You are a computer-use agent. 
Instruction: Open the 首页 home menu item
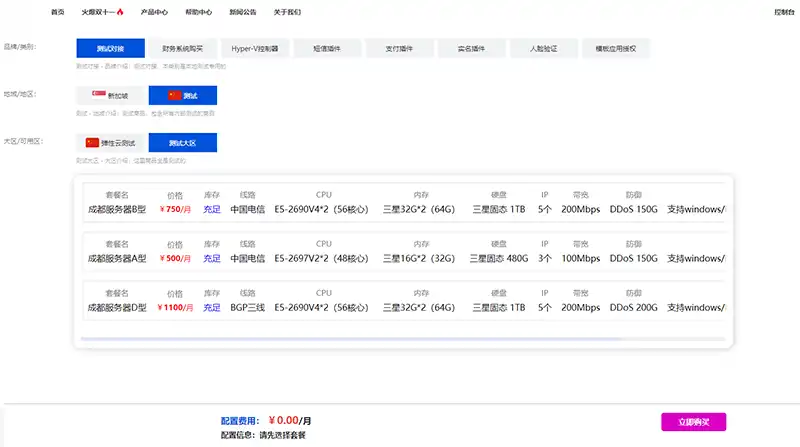[x=58, y=13]
